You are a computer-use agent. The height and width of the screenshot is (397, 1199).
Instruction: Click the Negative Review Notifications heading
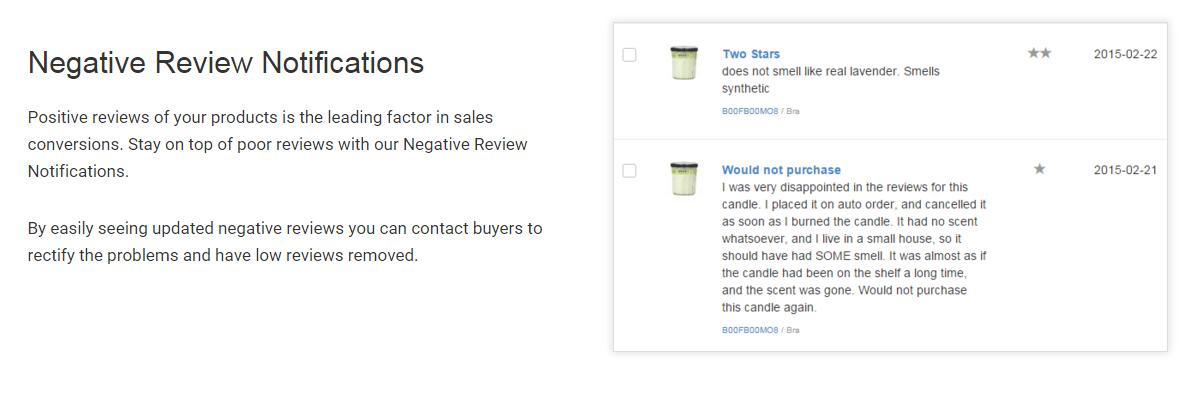click(226, 63)
